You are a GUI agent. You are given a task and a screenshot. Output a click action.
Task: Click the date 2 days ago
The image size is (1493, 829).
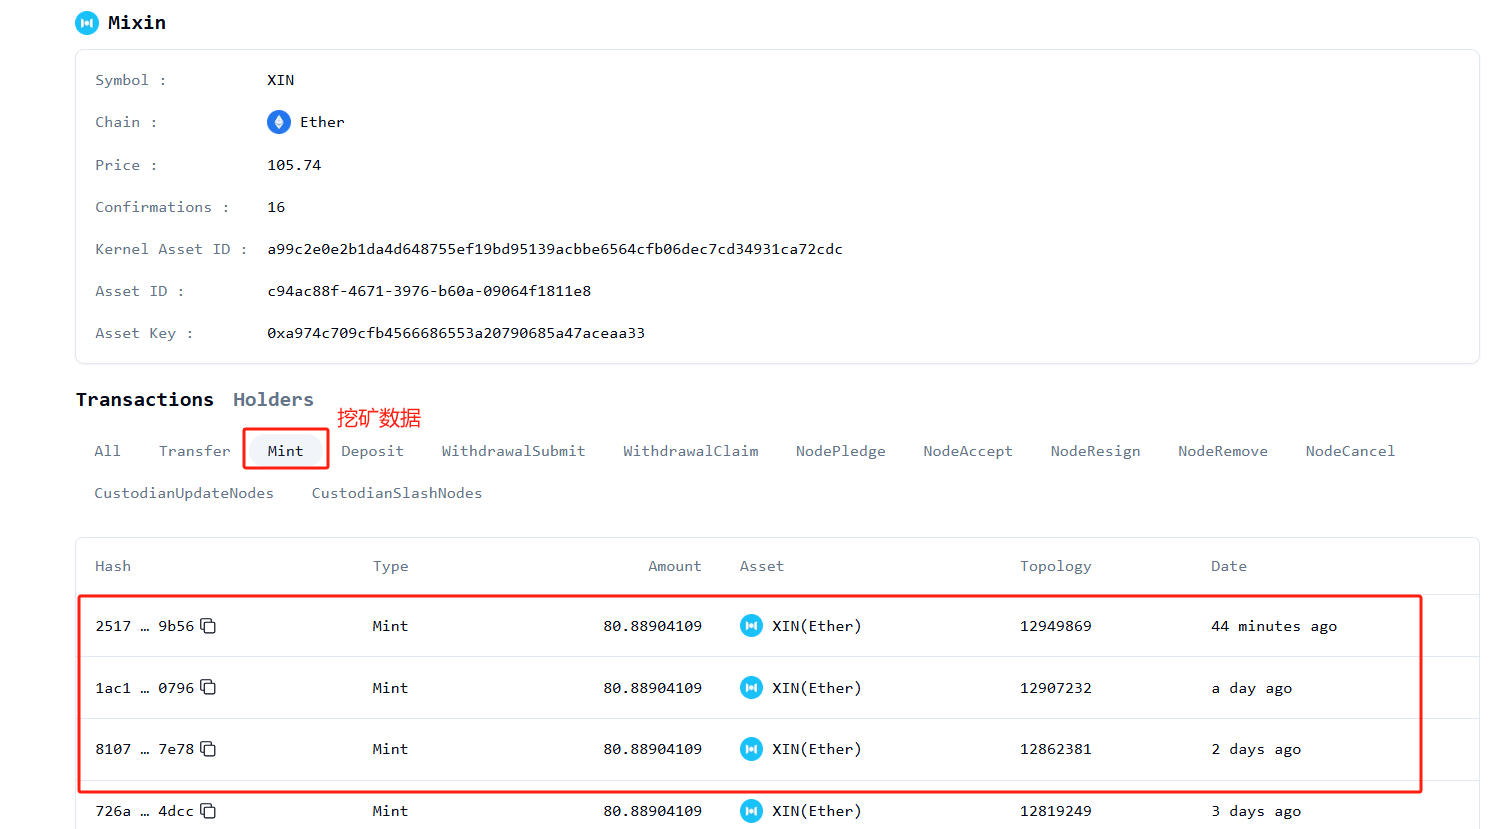click(x=1256, y=749)
